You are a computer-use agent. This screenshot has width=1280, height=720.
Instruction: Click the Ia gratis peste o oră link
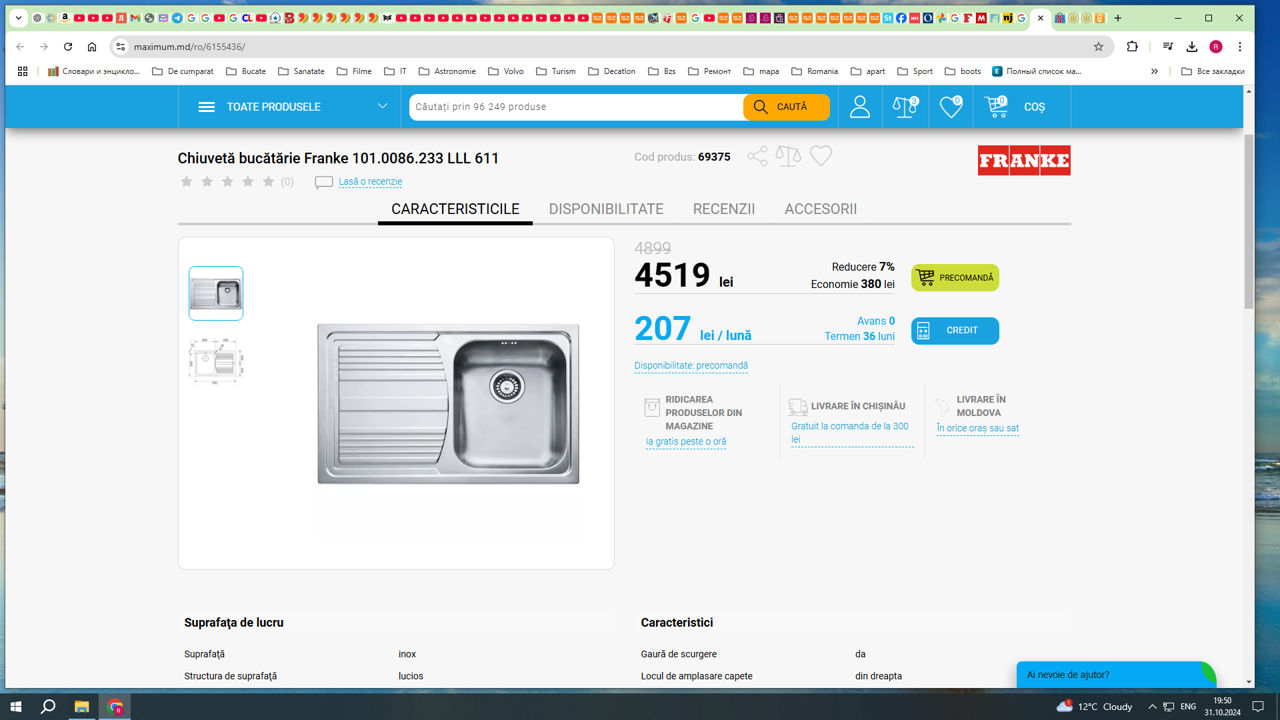coord(686,442)
